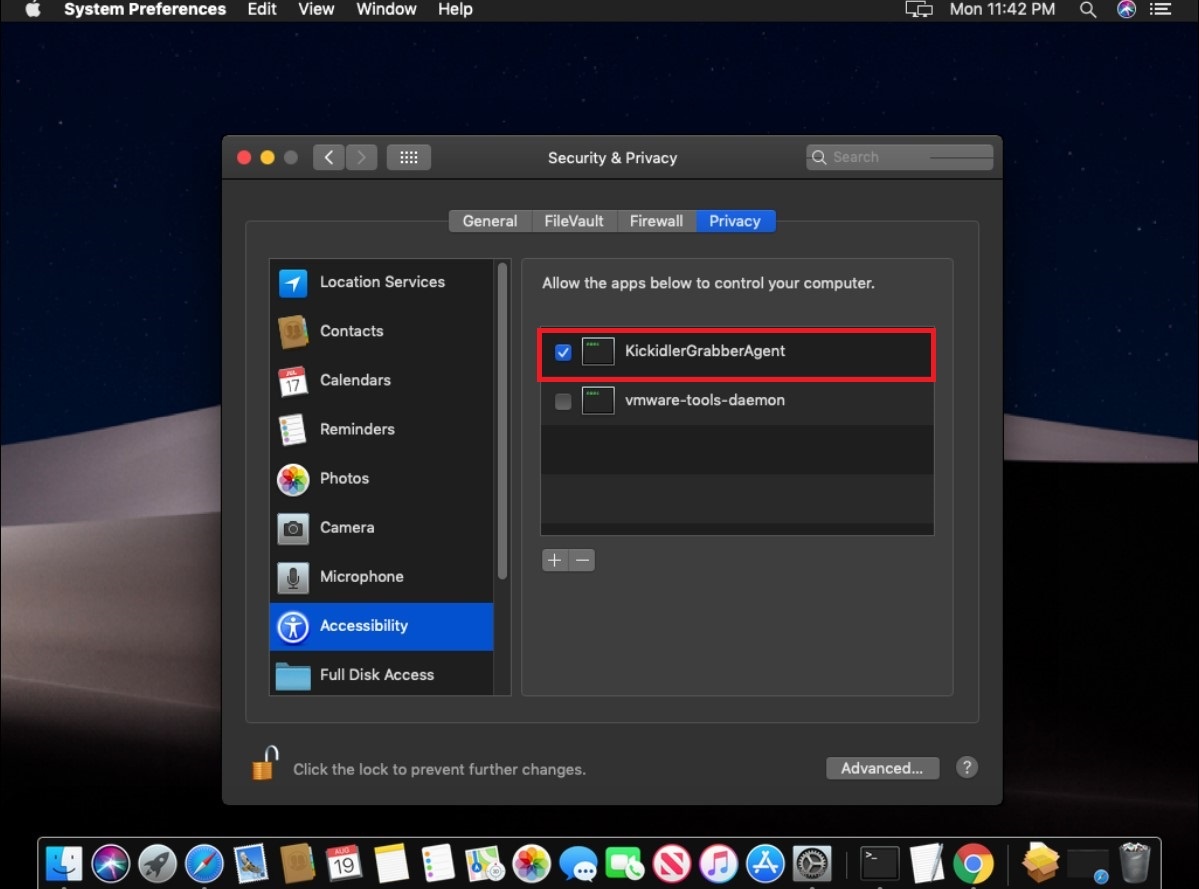Uncheck the KickidlerGrabberAgent checkbox
The image size is (1199, 889).
[563, 352]
